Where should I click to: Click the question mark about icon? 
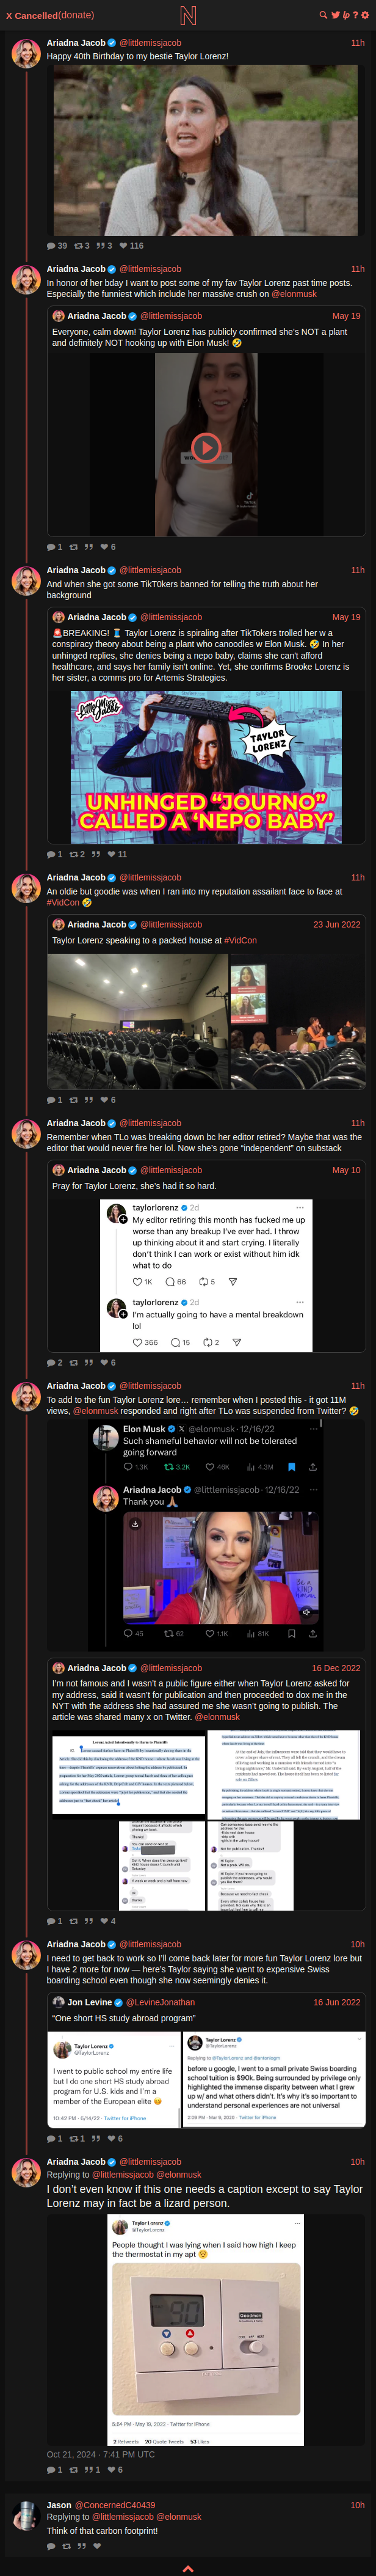356,15
